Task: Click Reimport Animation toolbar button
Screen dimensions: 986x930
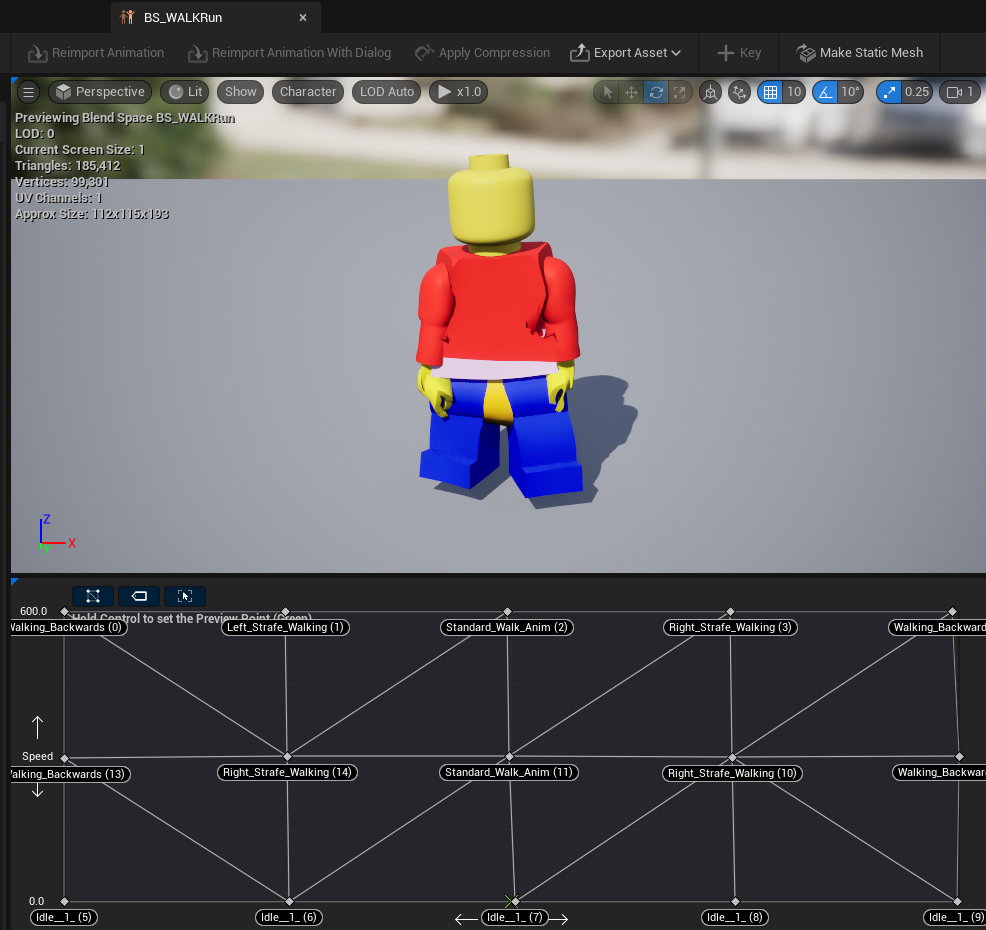Action: [x=96, y=53]
